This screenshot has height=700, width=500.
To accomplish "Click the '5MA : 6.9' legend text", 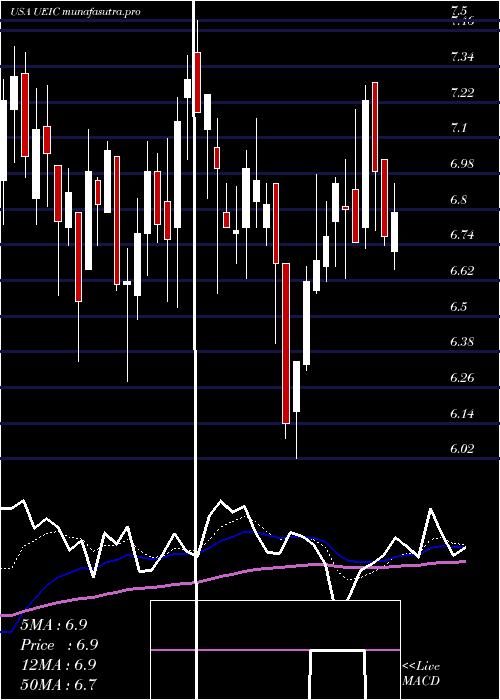I will (54, 625).
